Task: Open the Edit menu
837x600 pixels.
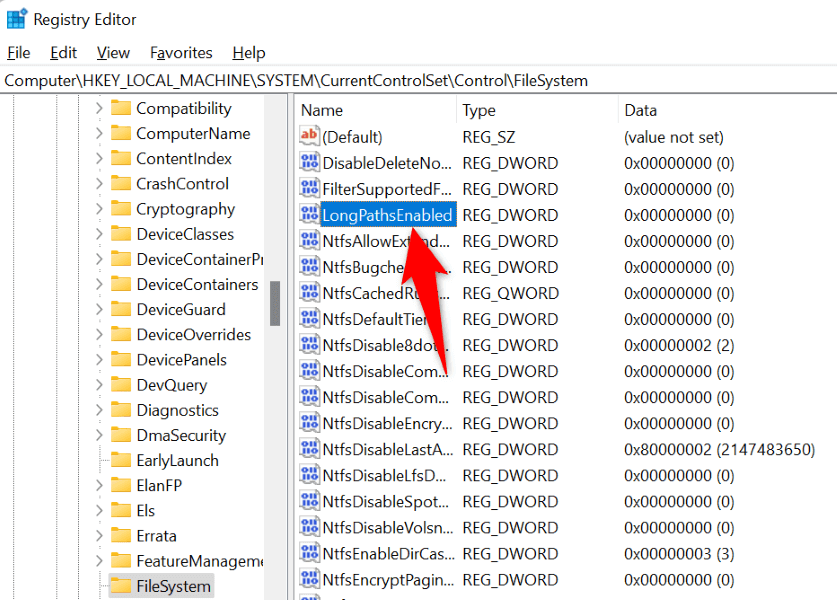Action: (x=64, y=53)
